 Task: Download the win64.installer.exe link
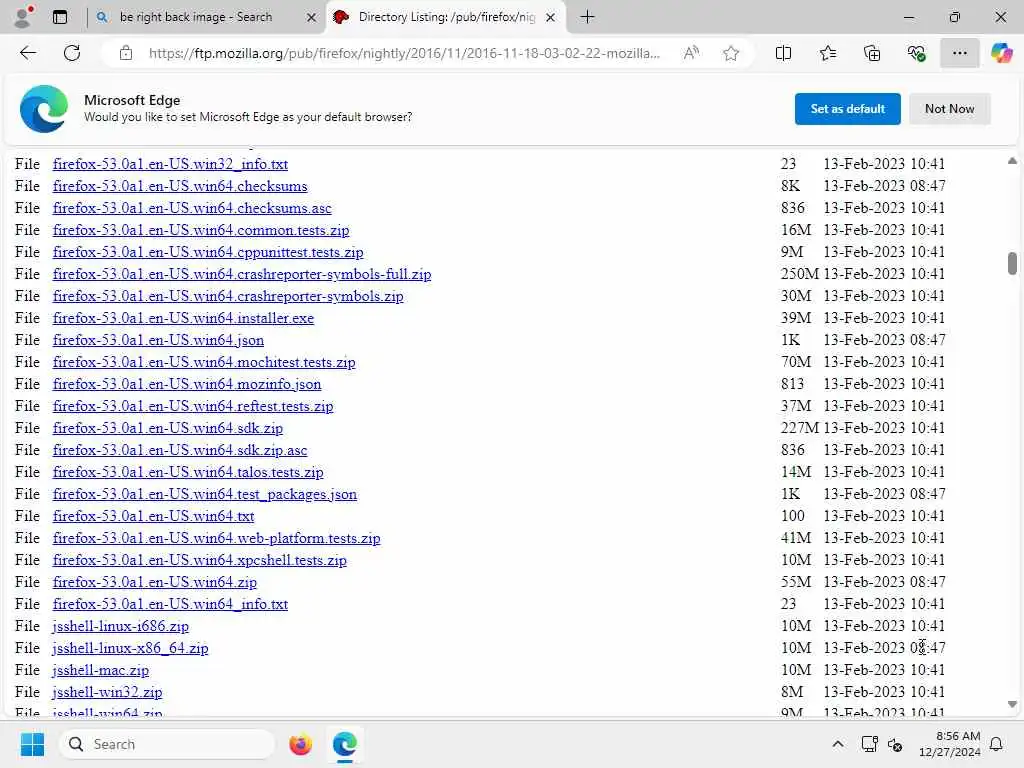click(x=183, y=318)
